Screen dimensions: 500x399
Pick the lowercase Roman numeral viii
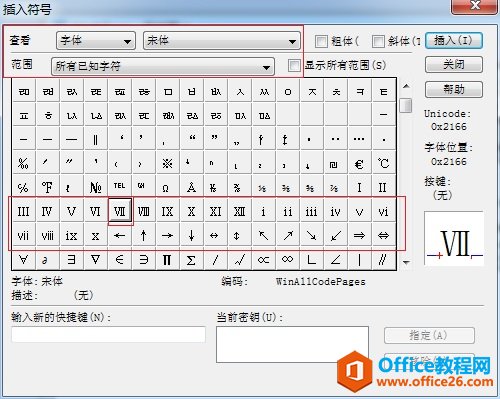(48, 235)
